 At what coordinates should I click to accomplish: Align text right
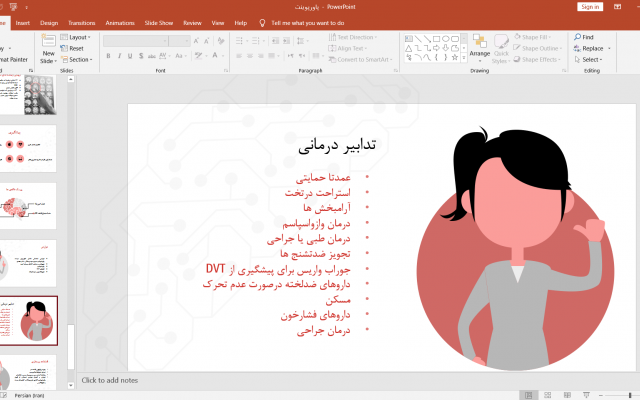click(260, 56)
